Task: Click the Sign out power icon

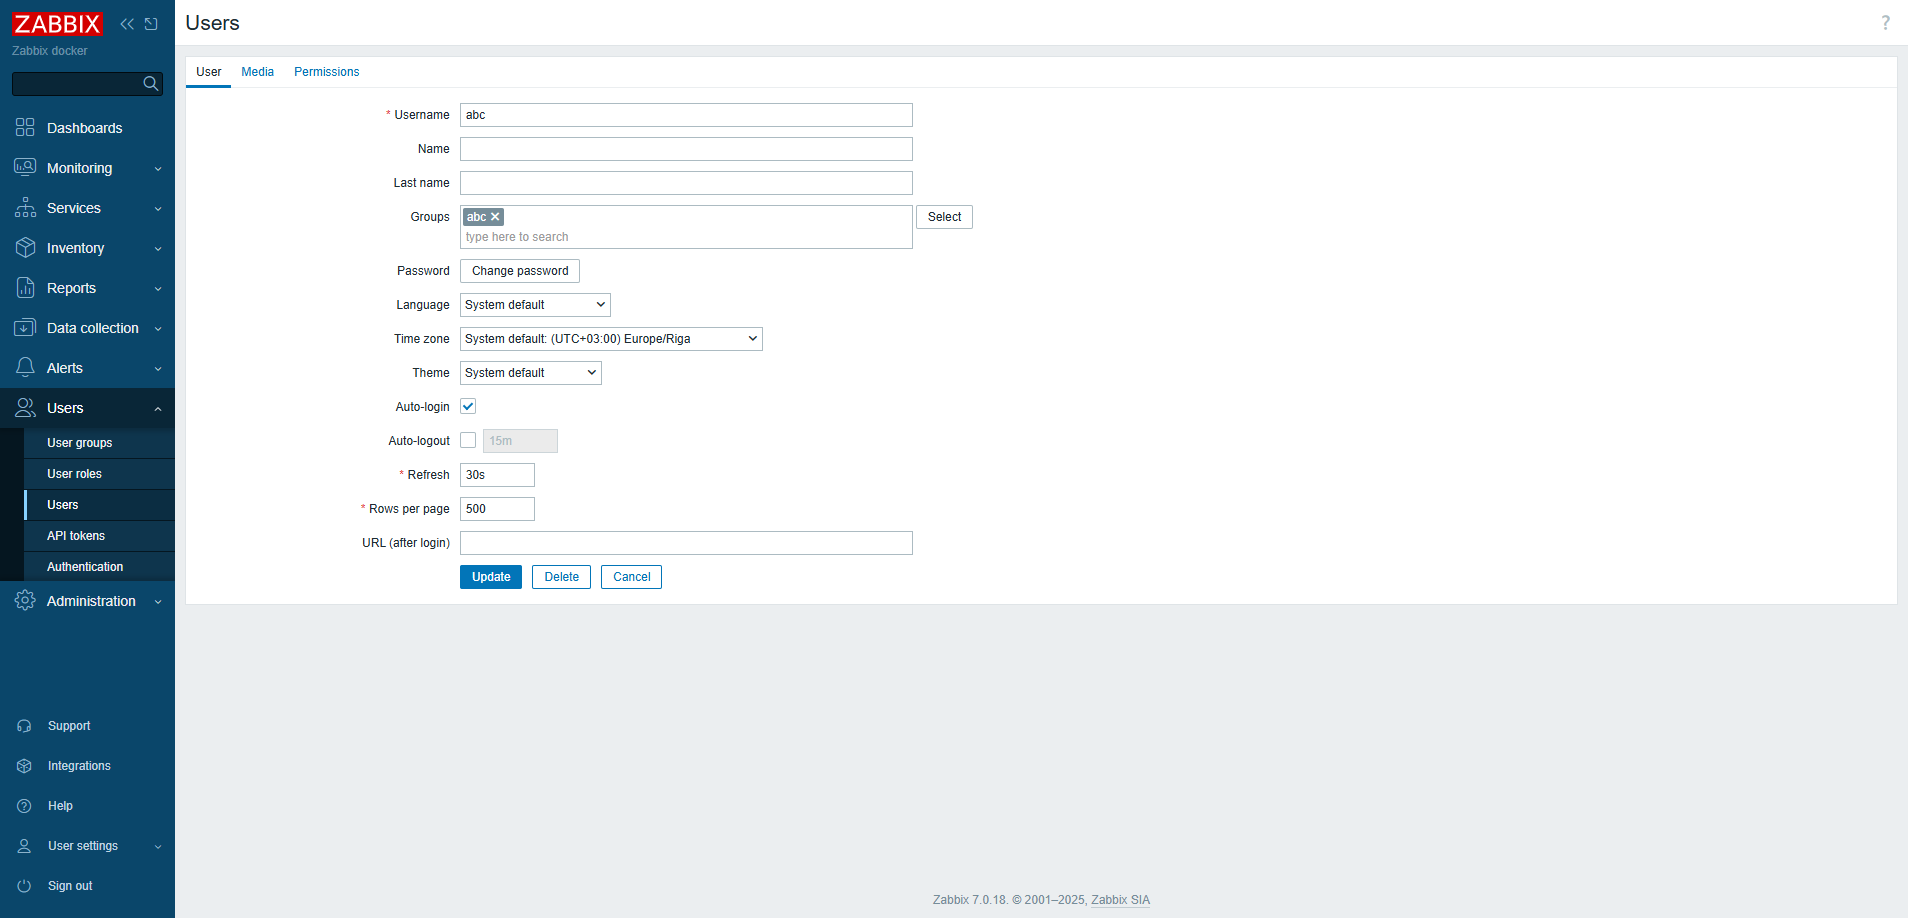Action: (24, 886)
